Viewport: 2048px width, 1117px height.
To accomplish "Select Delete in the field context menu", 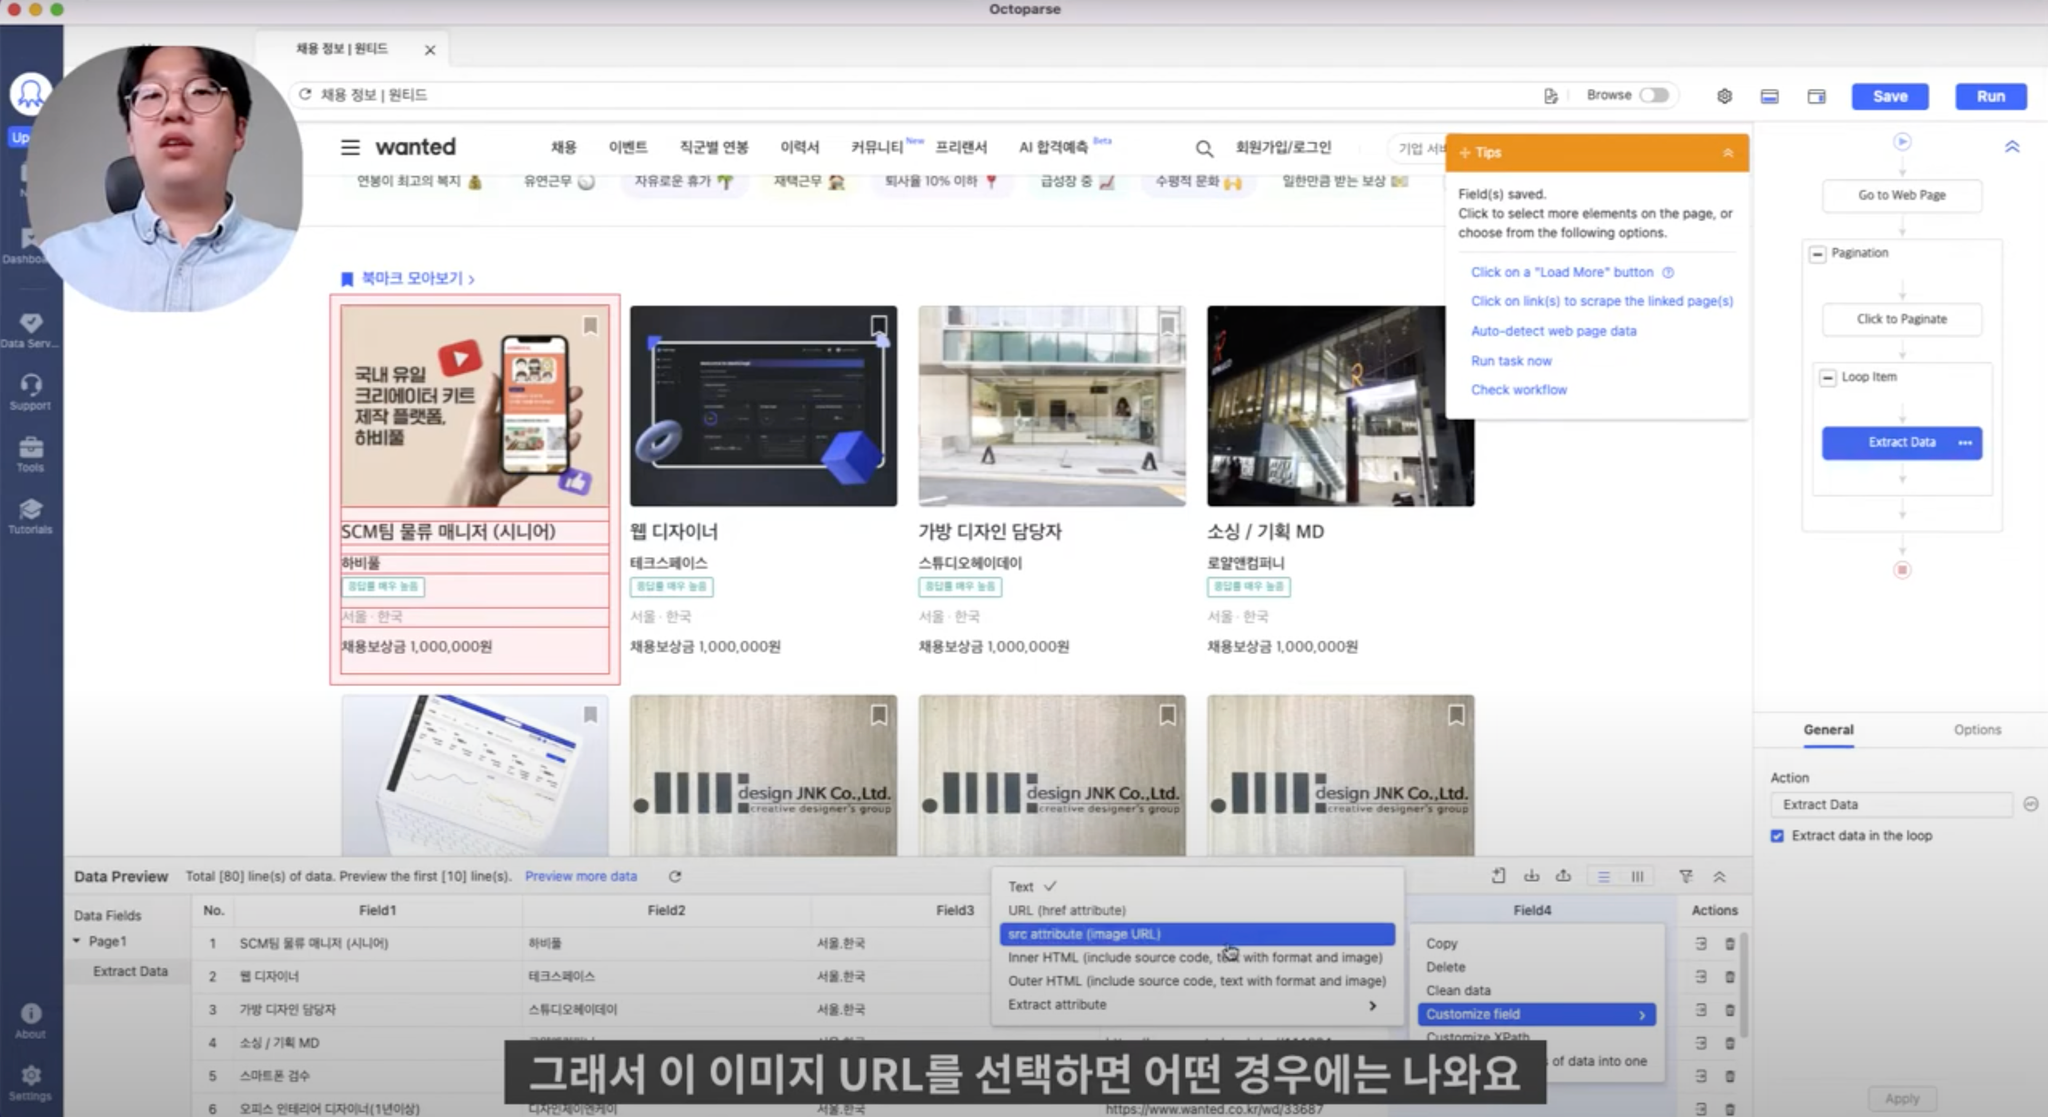I will [1445, 967].
